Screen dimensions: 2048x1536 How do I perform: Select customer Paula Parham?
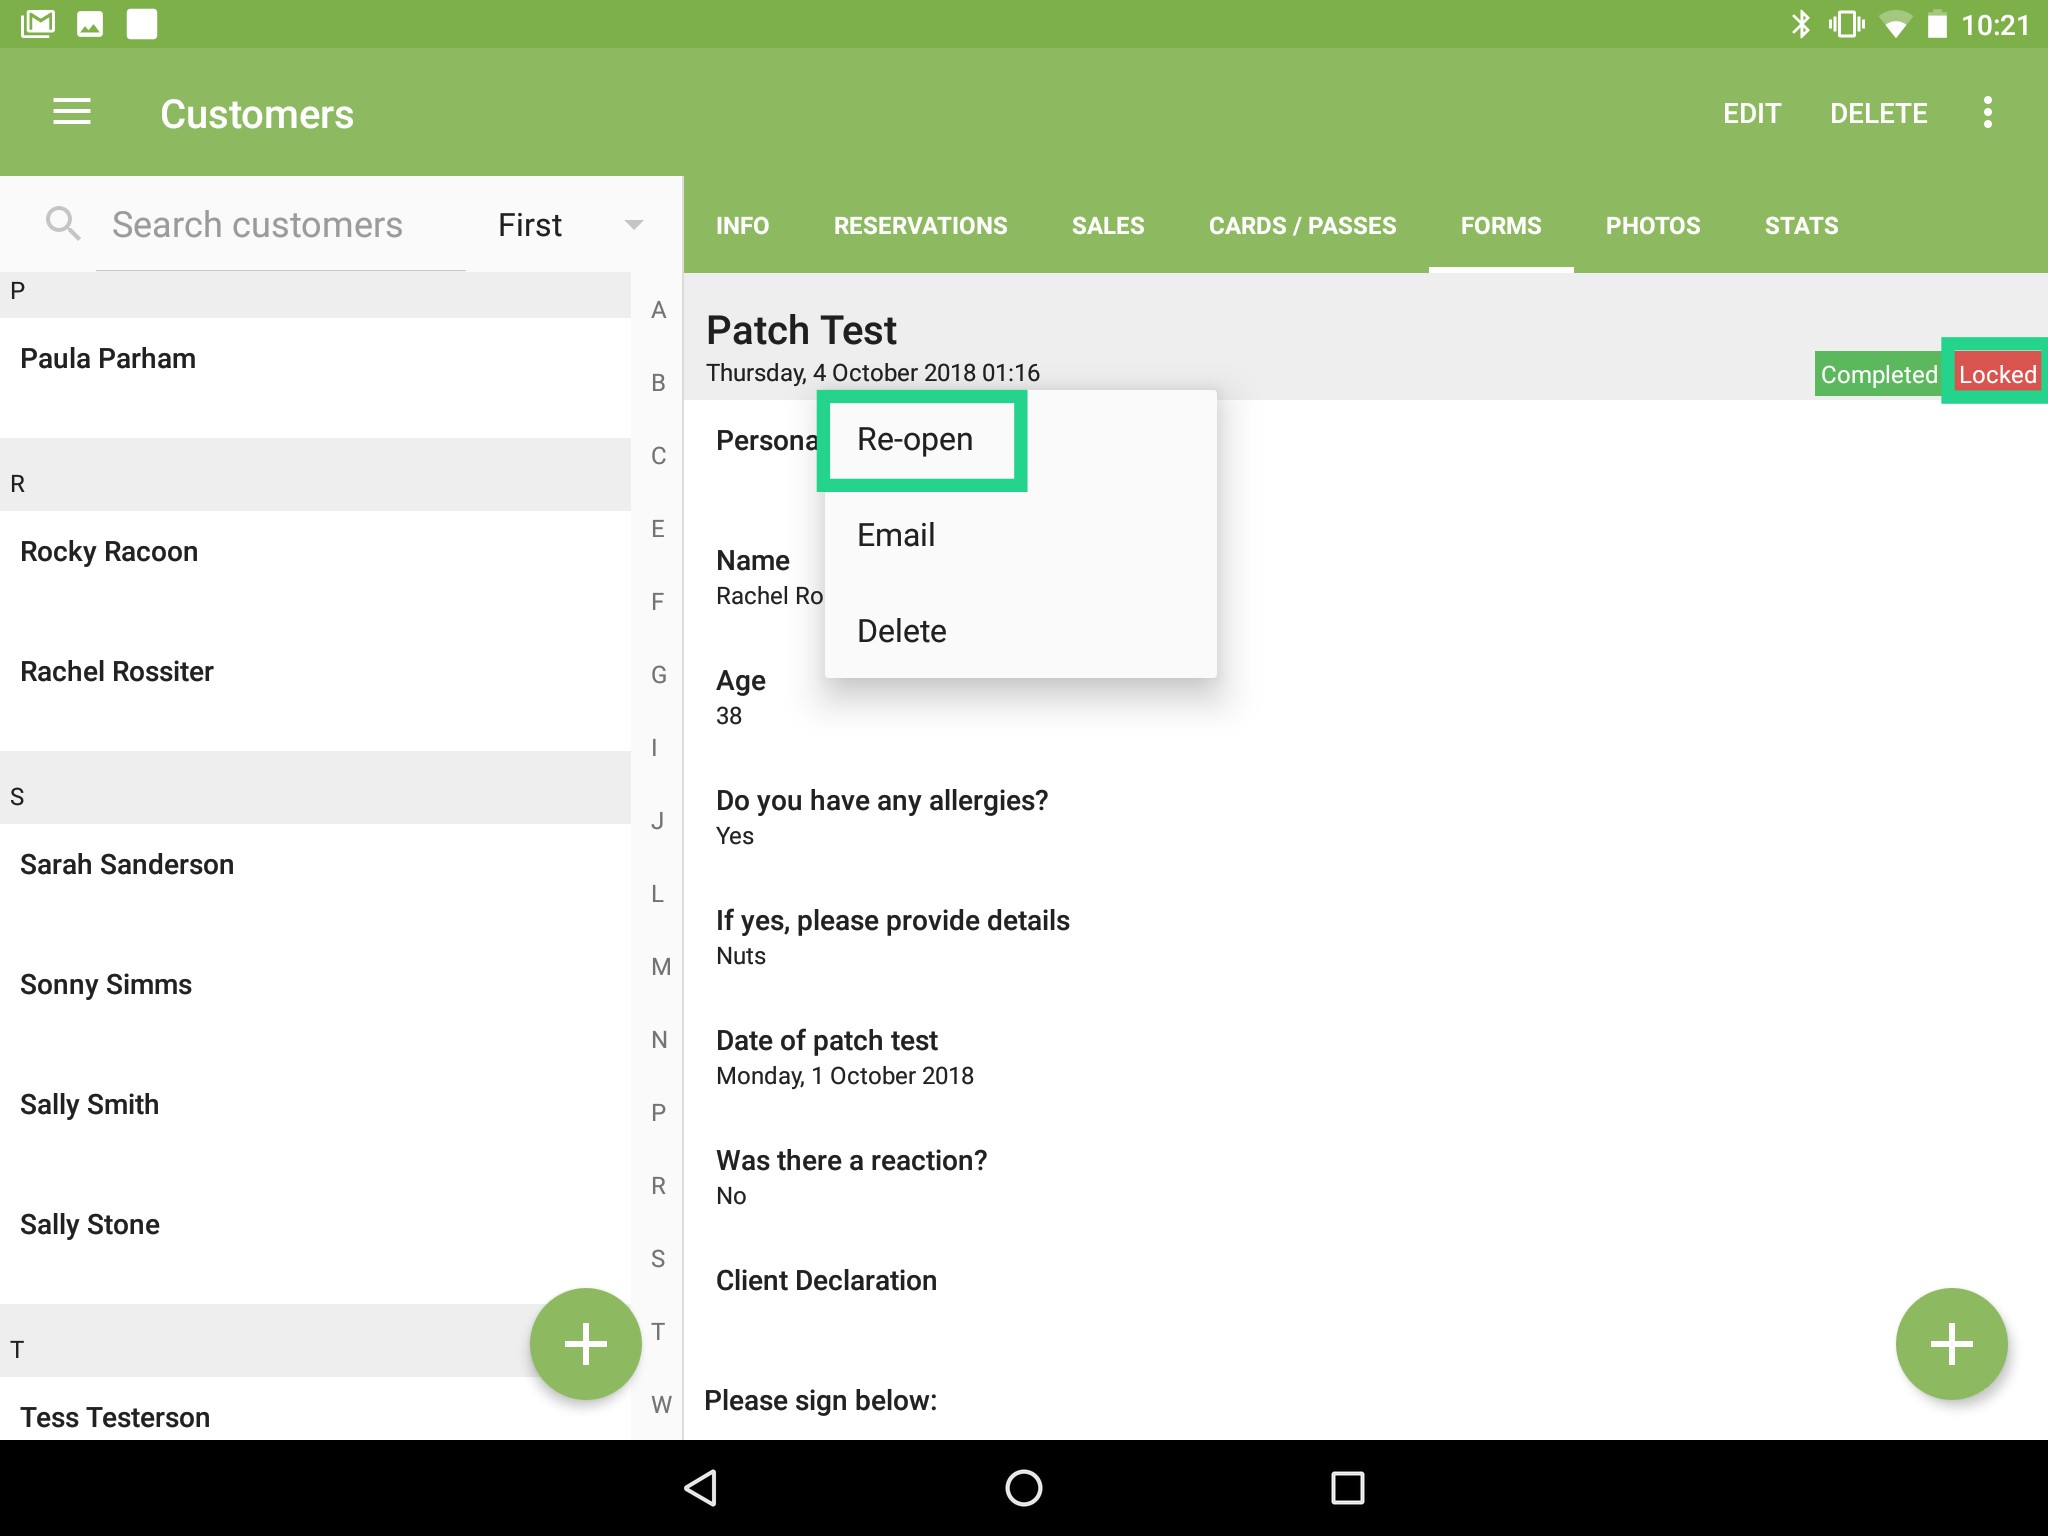[x=315, y=377]
